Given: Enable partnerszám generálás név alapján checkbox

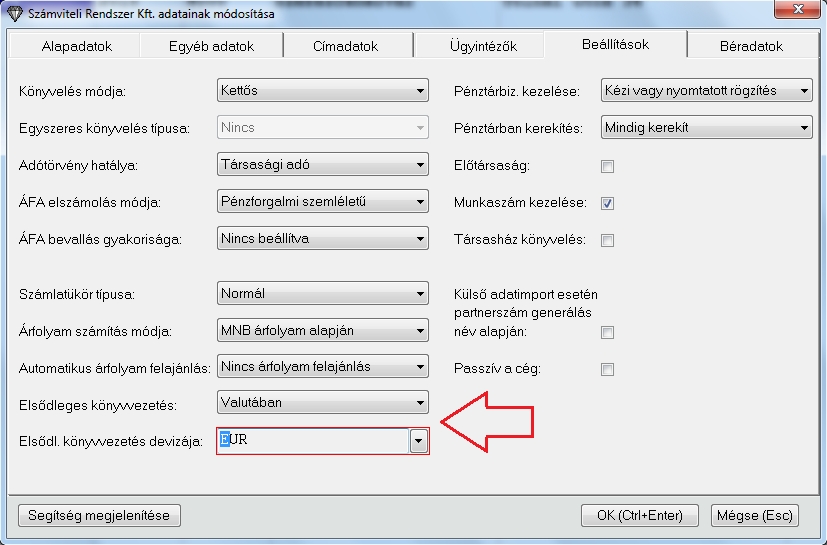Looking at the screenshot, I should click(x=607, y=332).
